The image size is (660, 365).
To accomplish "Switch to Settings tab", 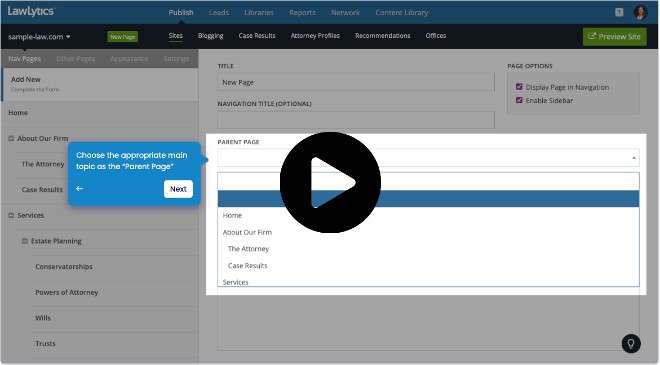I will pyautogui.click(x=176, y=59).
